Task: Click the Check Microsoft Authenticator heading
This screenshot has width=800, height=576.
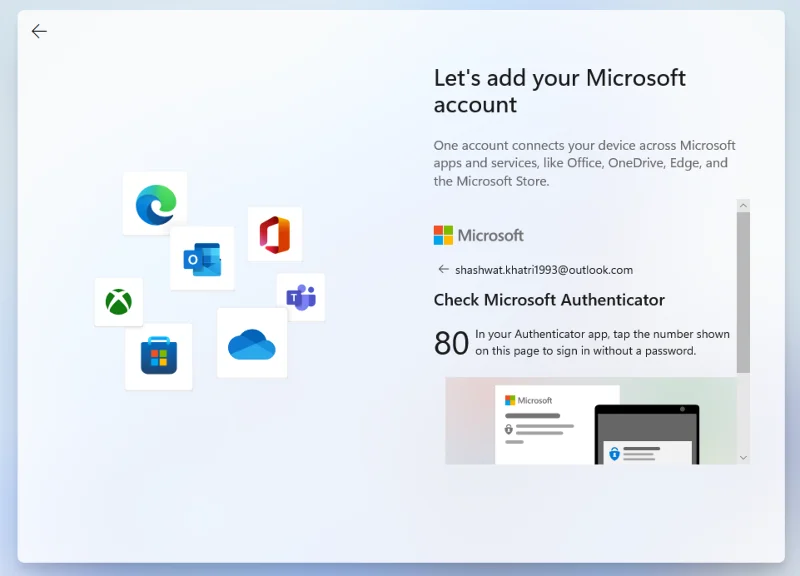Action: click(549, 300)
